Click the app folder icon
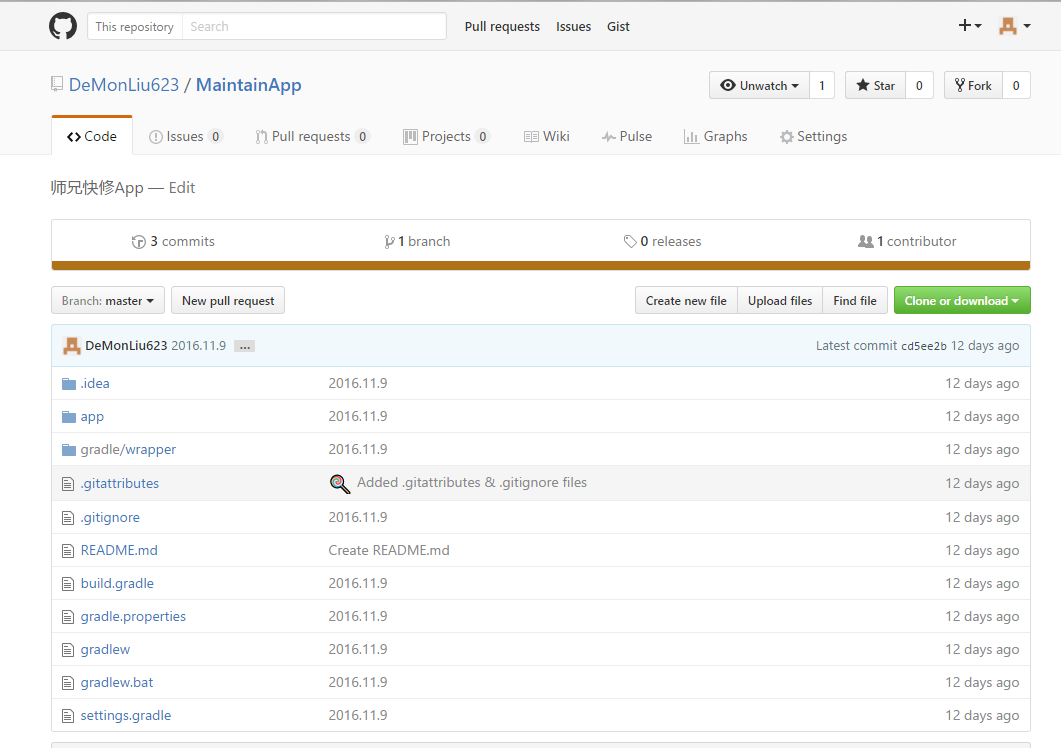Image resolution: width=1061 pixels, height=748 pixels. tap(69, 417)
